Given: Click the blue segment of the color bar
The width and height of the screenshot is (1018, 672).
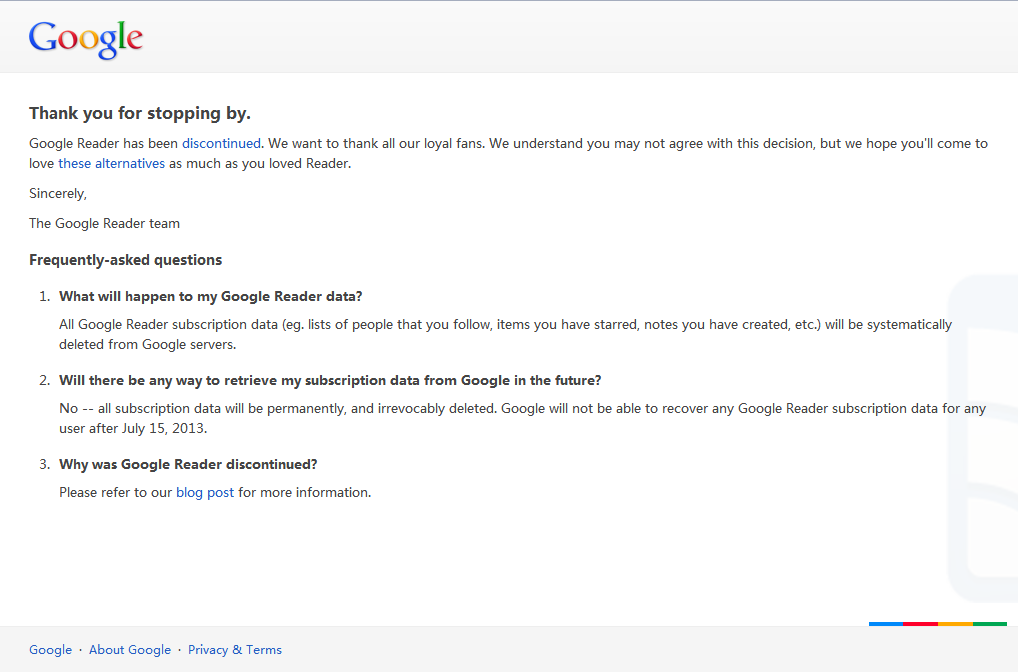Looking at the screenshot, I should (886, 624).
